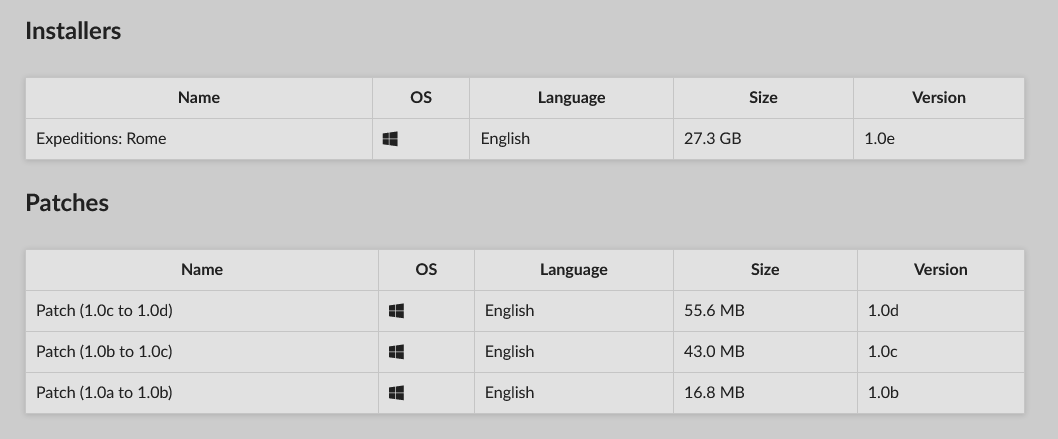Download Patch (1.0b to 1.0c)
Screen dimensions: 1058x439
(x=104, y=352)
